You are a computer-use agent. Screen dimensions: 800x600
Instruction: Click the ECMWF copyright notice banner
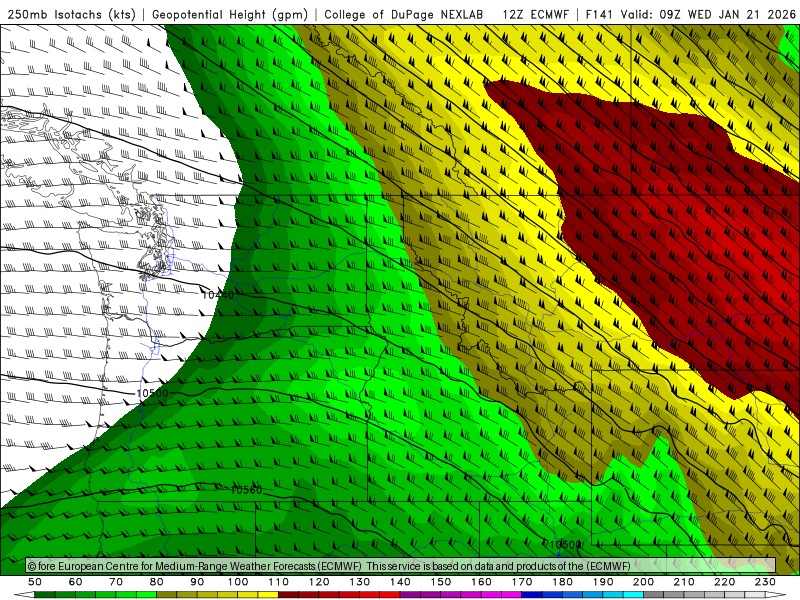pyautogui.click(x=401, y=566)
